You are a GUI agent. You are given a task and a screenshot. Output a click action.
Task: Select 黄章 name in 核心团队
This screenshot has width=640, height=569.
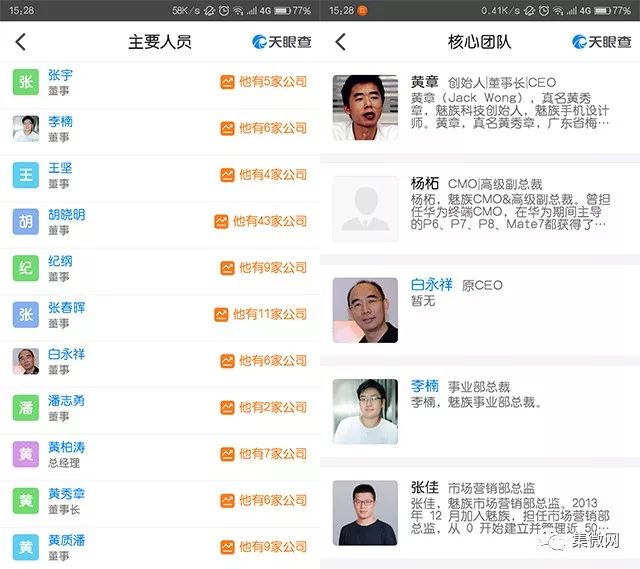[x=424, y=82]
